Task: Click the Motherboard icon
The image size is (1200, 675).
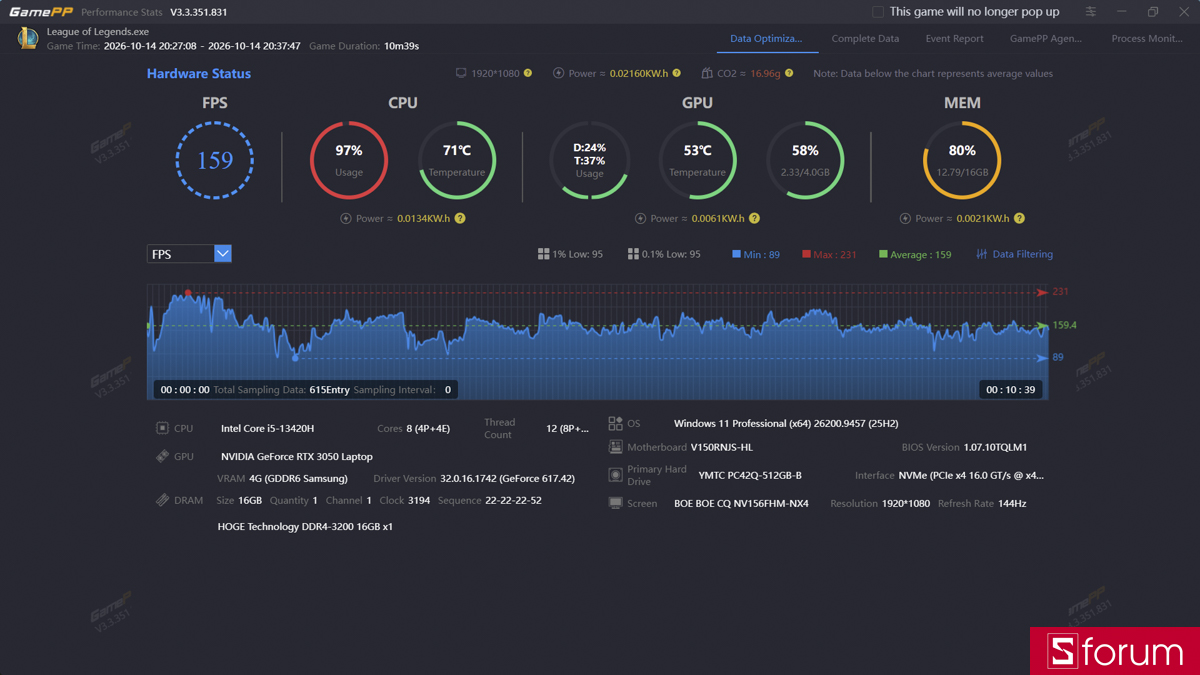Action: [615, 447]
